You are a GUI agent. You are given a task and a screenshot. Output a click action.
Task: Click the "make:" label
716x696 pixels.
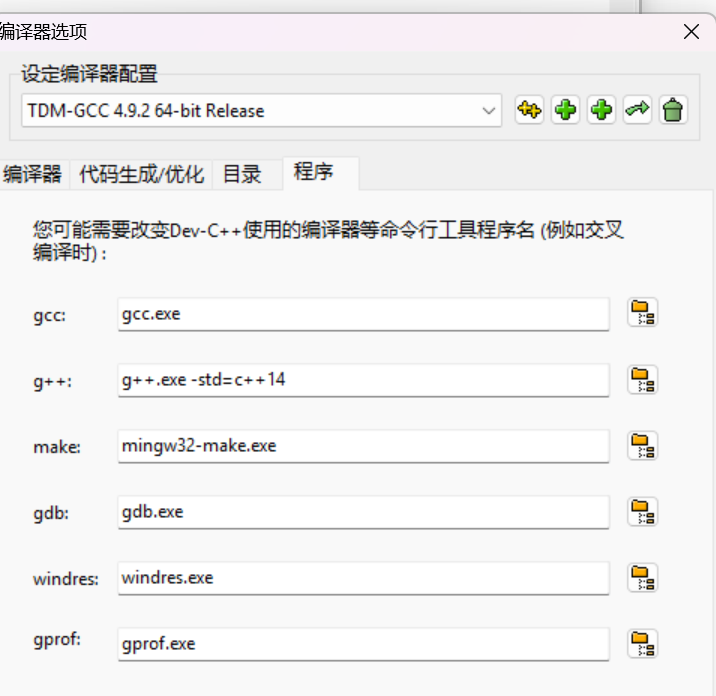click(x=57, y=447)
